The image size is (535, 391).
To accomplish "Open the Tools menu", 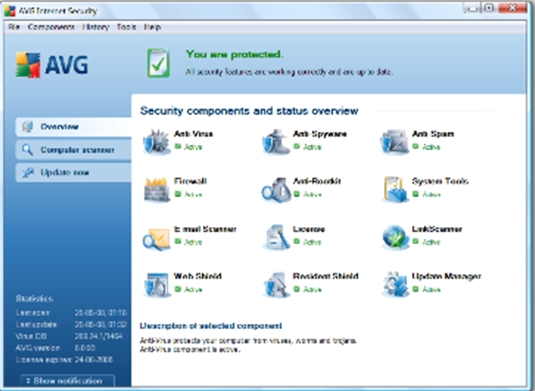I will [126, 27].
